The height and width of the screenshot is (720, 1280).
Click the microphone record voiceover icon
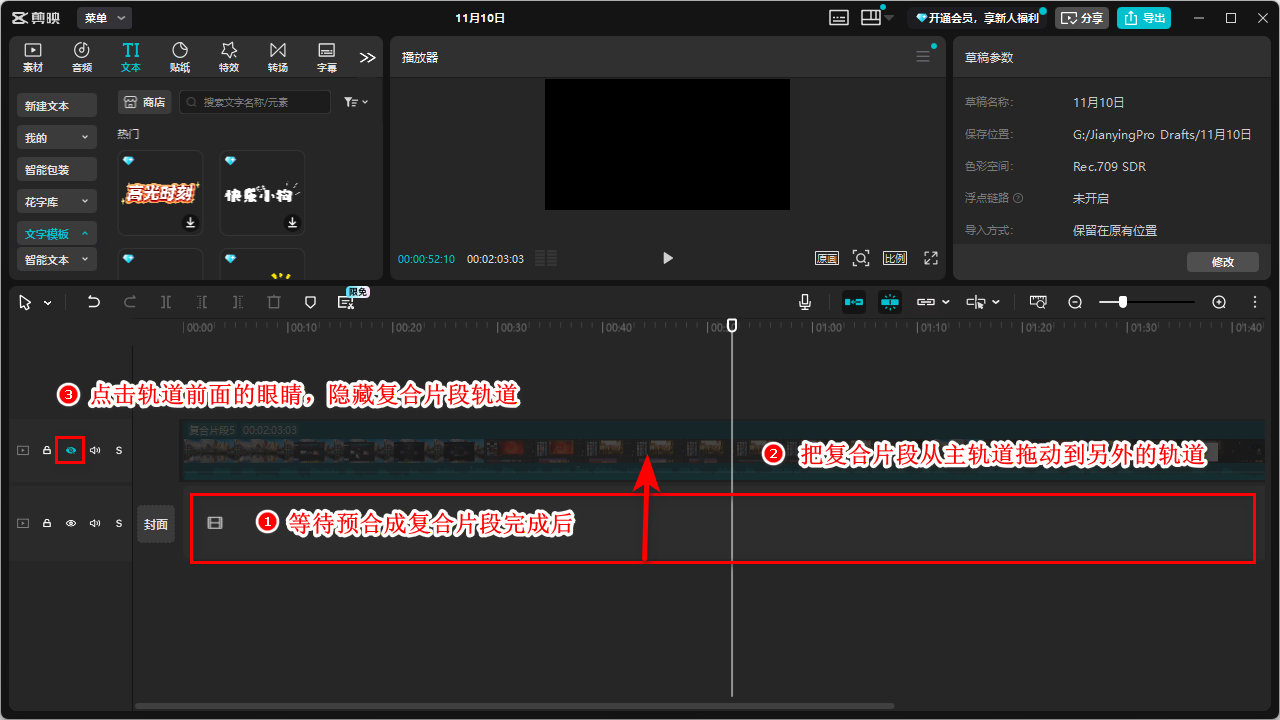click(x=805, y=302)
